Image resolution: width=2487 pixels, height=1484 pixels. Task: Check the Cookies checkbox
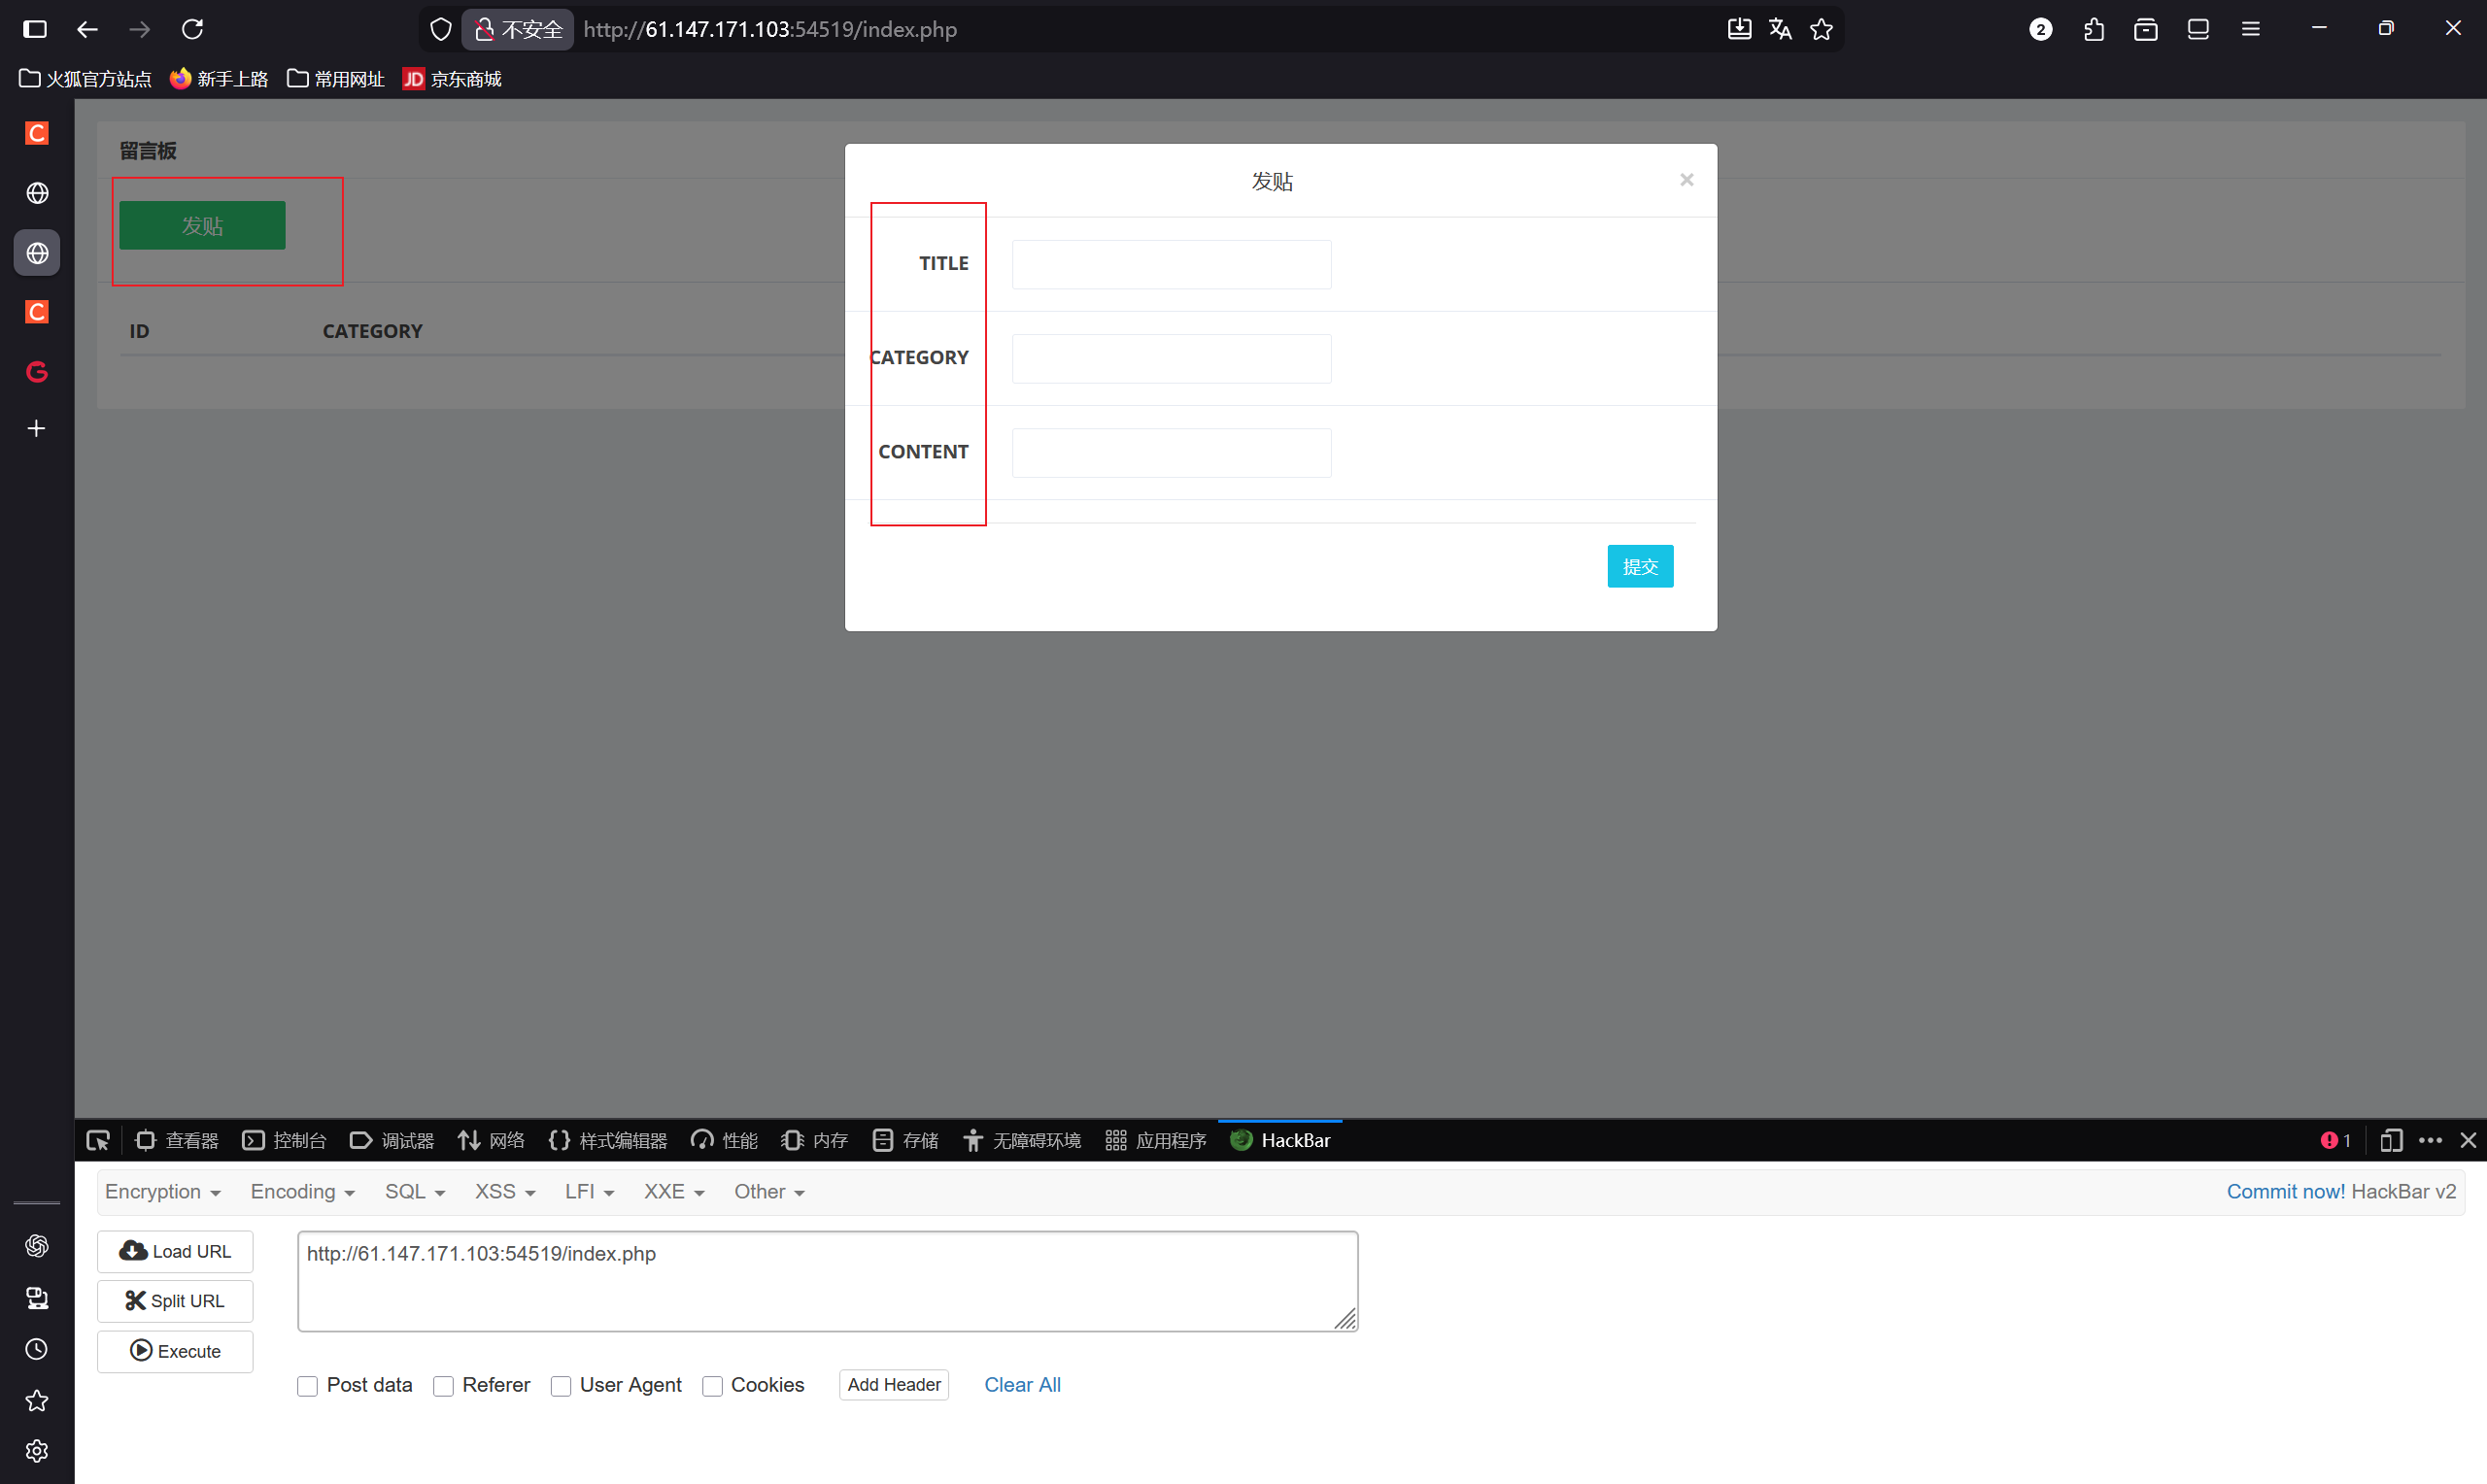coord(712,1386)
